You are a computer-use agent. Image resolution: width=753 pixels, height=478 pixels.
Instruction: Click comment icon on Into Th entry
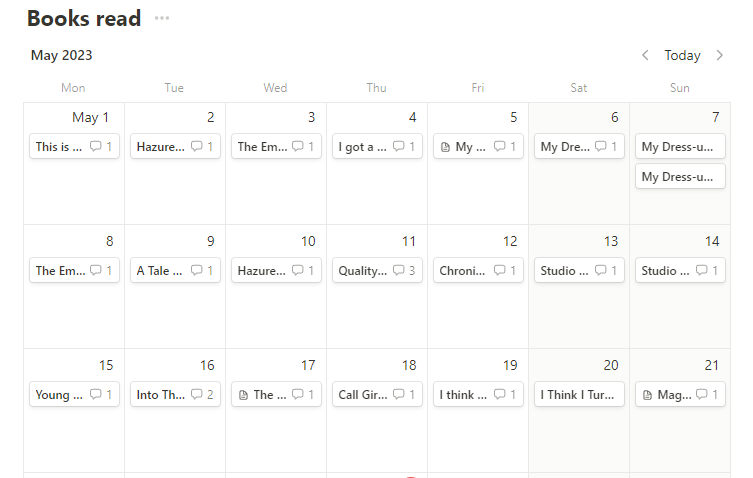[x=197, y=395]
